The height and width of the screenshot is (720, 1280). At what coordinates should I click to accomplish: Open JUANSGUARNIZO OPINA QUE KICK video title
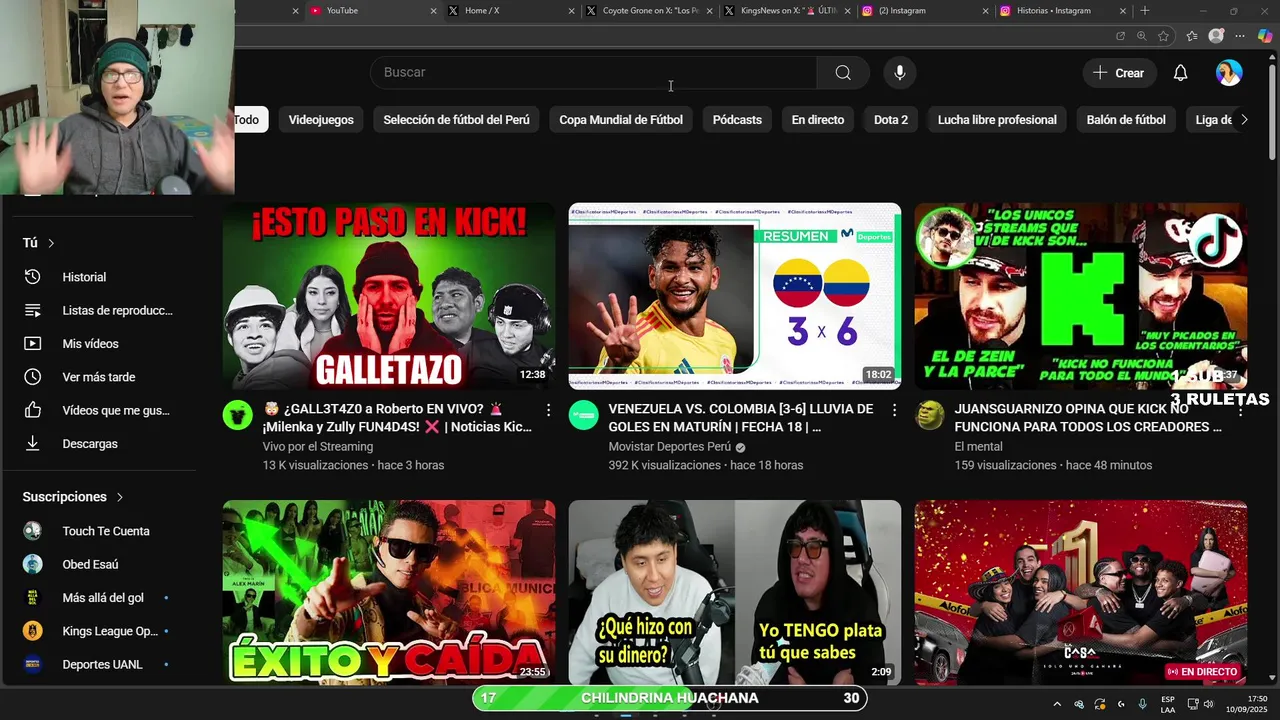pos(1088,418)
